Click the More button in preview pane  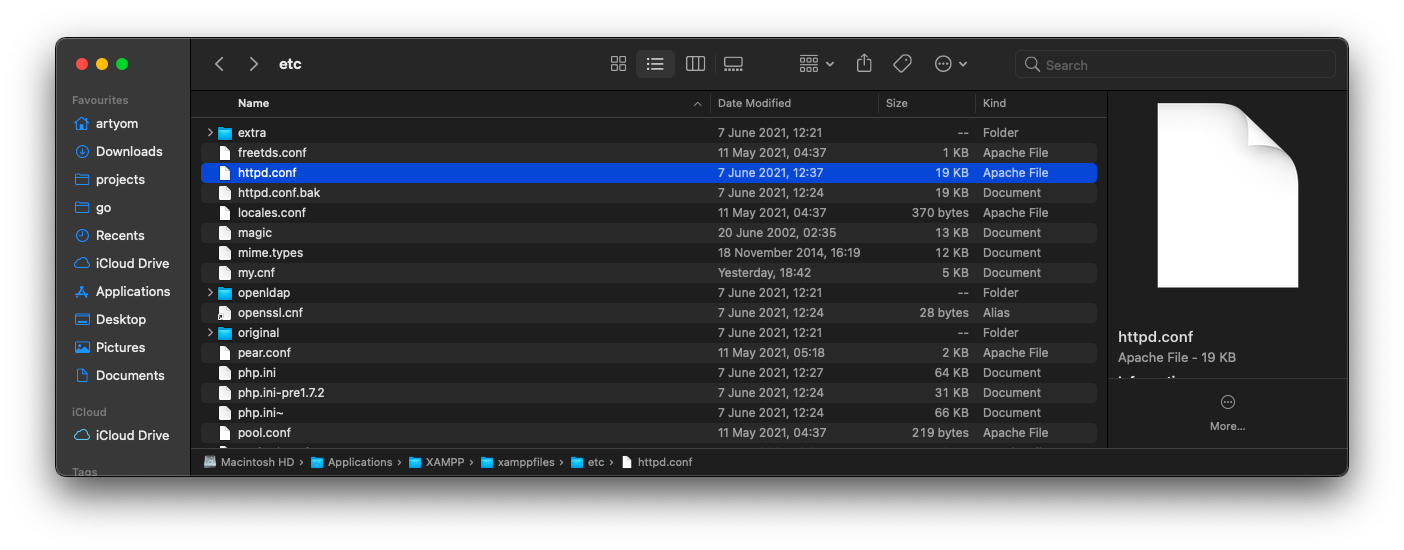[1227, 411]
